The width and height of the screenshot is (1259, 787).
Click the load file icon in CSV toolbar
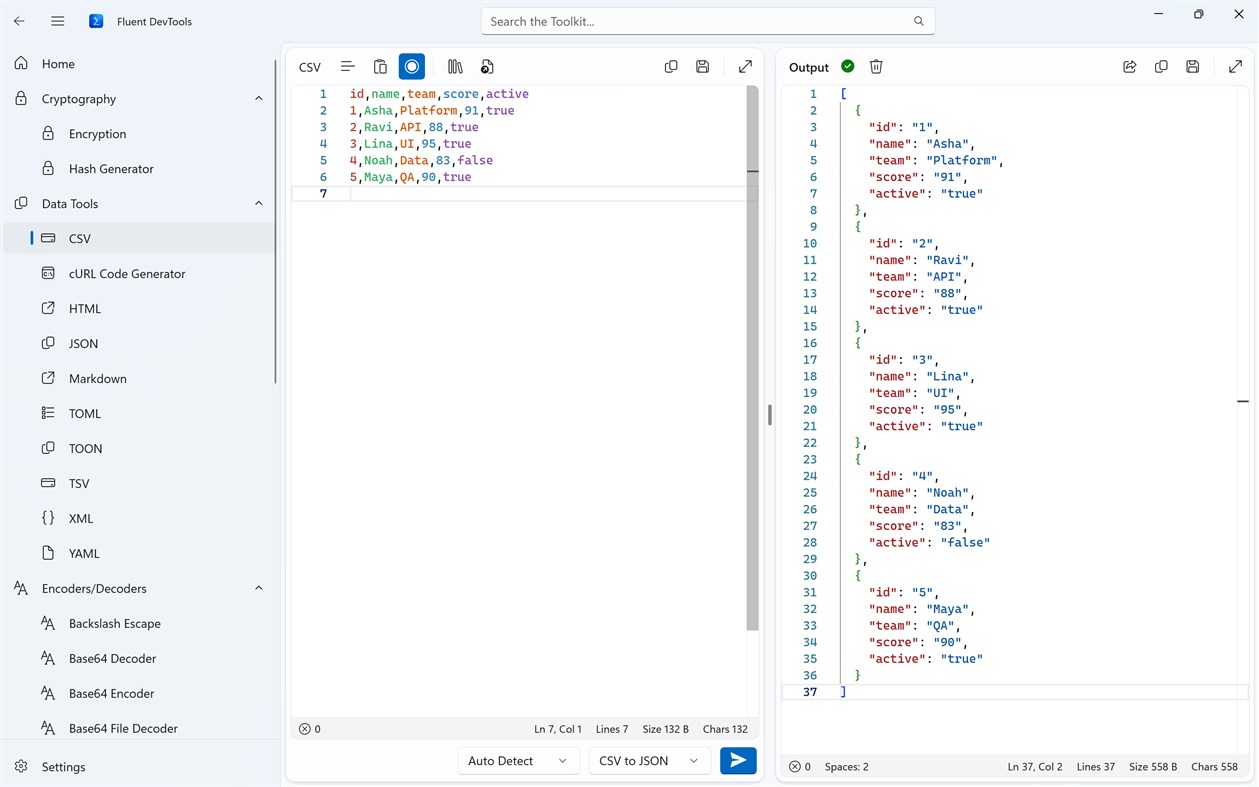[487, 67]
